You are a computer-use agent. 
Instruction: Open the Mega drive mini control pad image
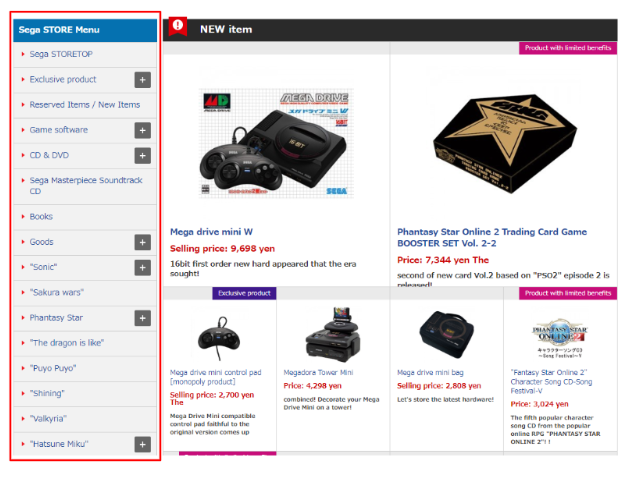219,338
